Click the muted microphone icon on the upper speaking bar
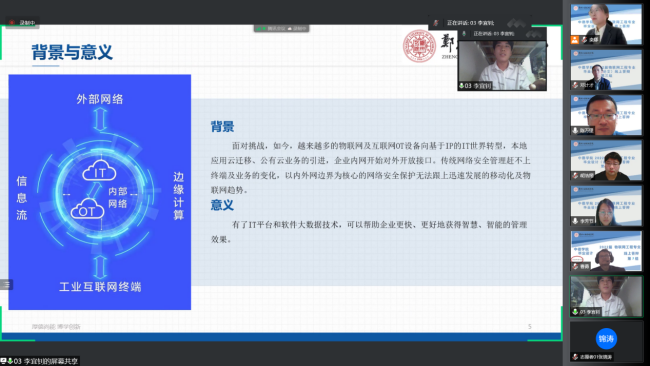Image resolution: width=650 pixels, height=366 pixels. [436, 23]
